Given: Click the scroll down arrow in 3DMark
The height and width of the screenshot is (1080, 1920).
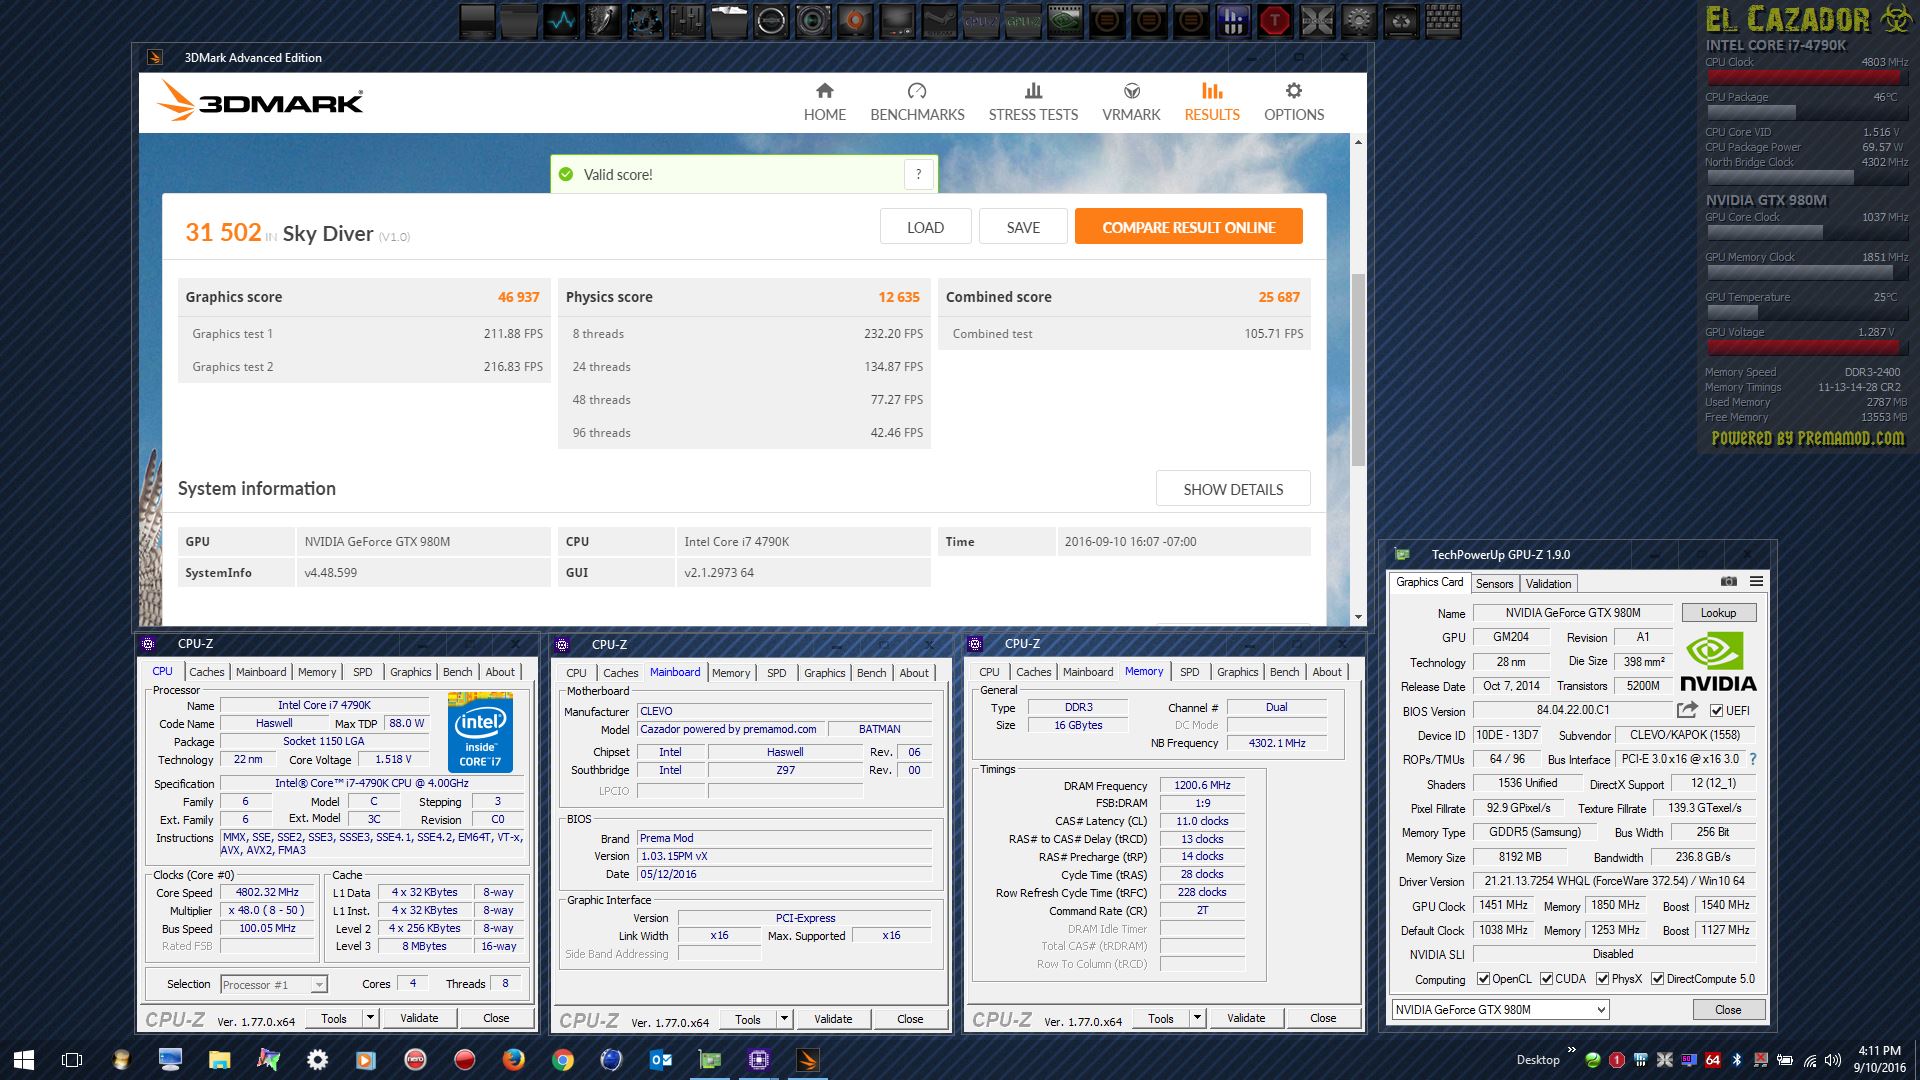Looking at the screenshot, I should [1358, 617].
